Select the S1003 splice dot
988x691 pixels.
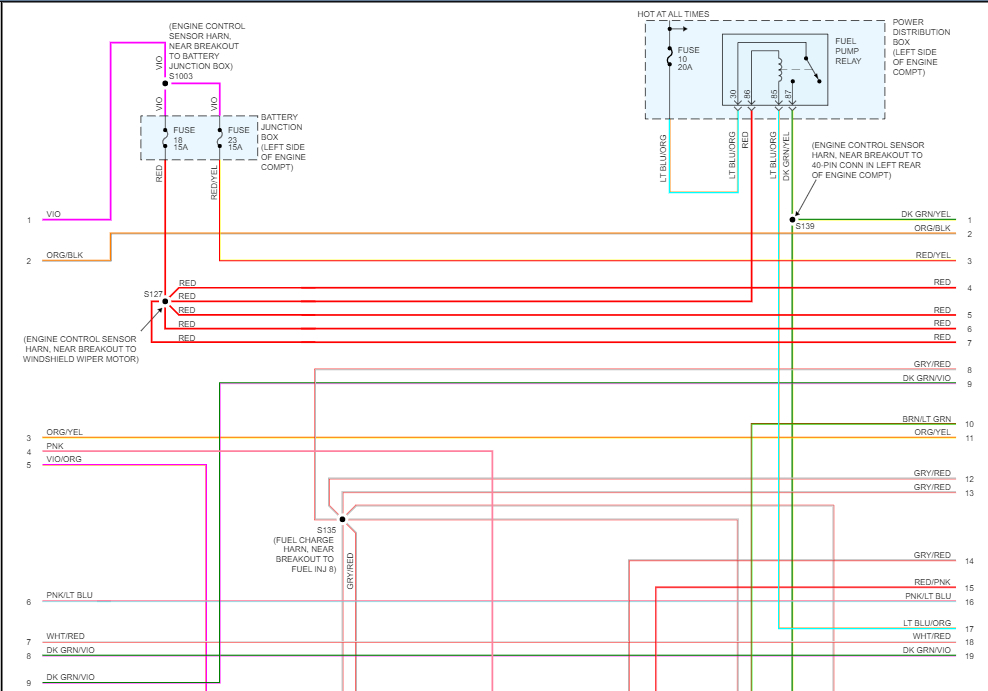point(165,84)
